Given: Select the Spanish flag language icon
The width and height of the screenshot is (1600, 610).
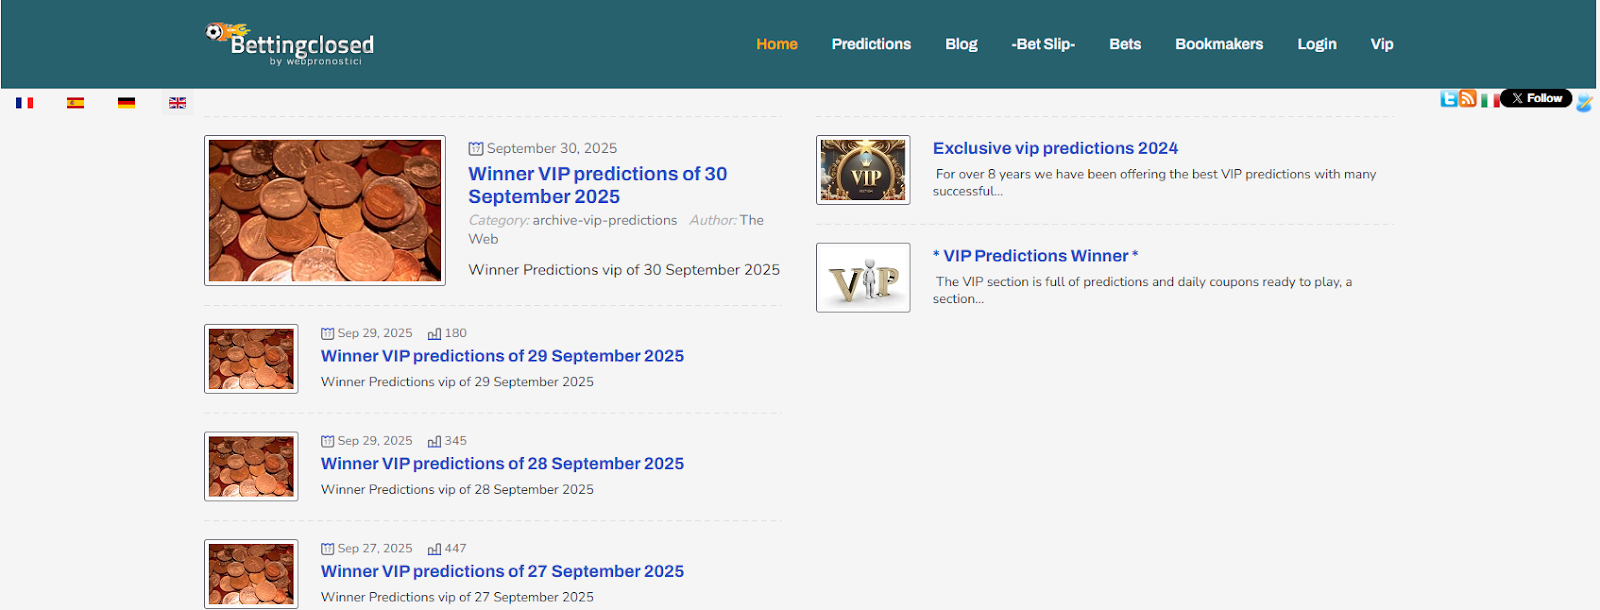Looking at the screenshot, I should [x=75, y=103].
